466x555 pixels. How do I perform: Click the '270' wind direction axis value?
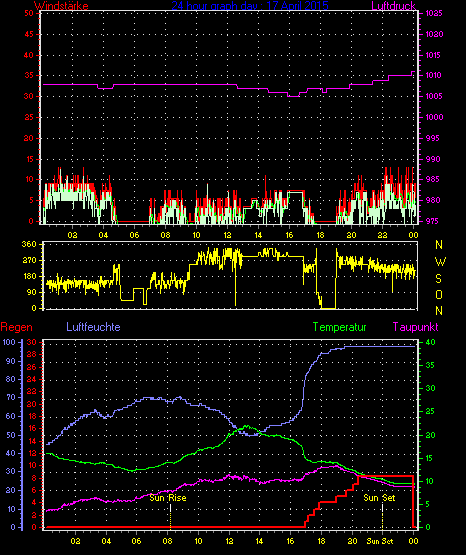click(29, 260)
